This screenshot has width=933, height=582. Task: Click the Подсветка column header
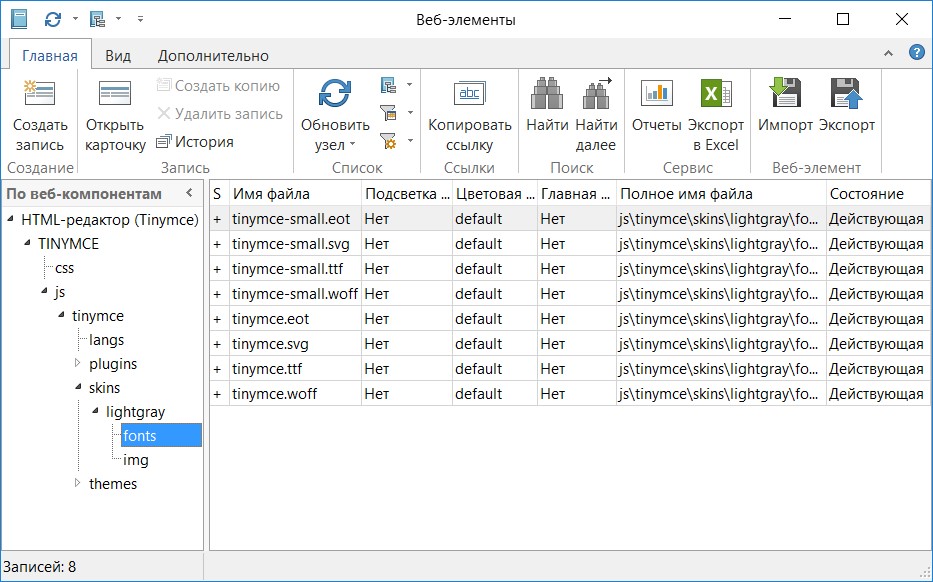tap(407, 193)
